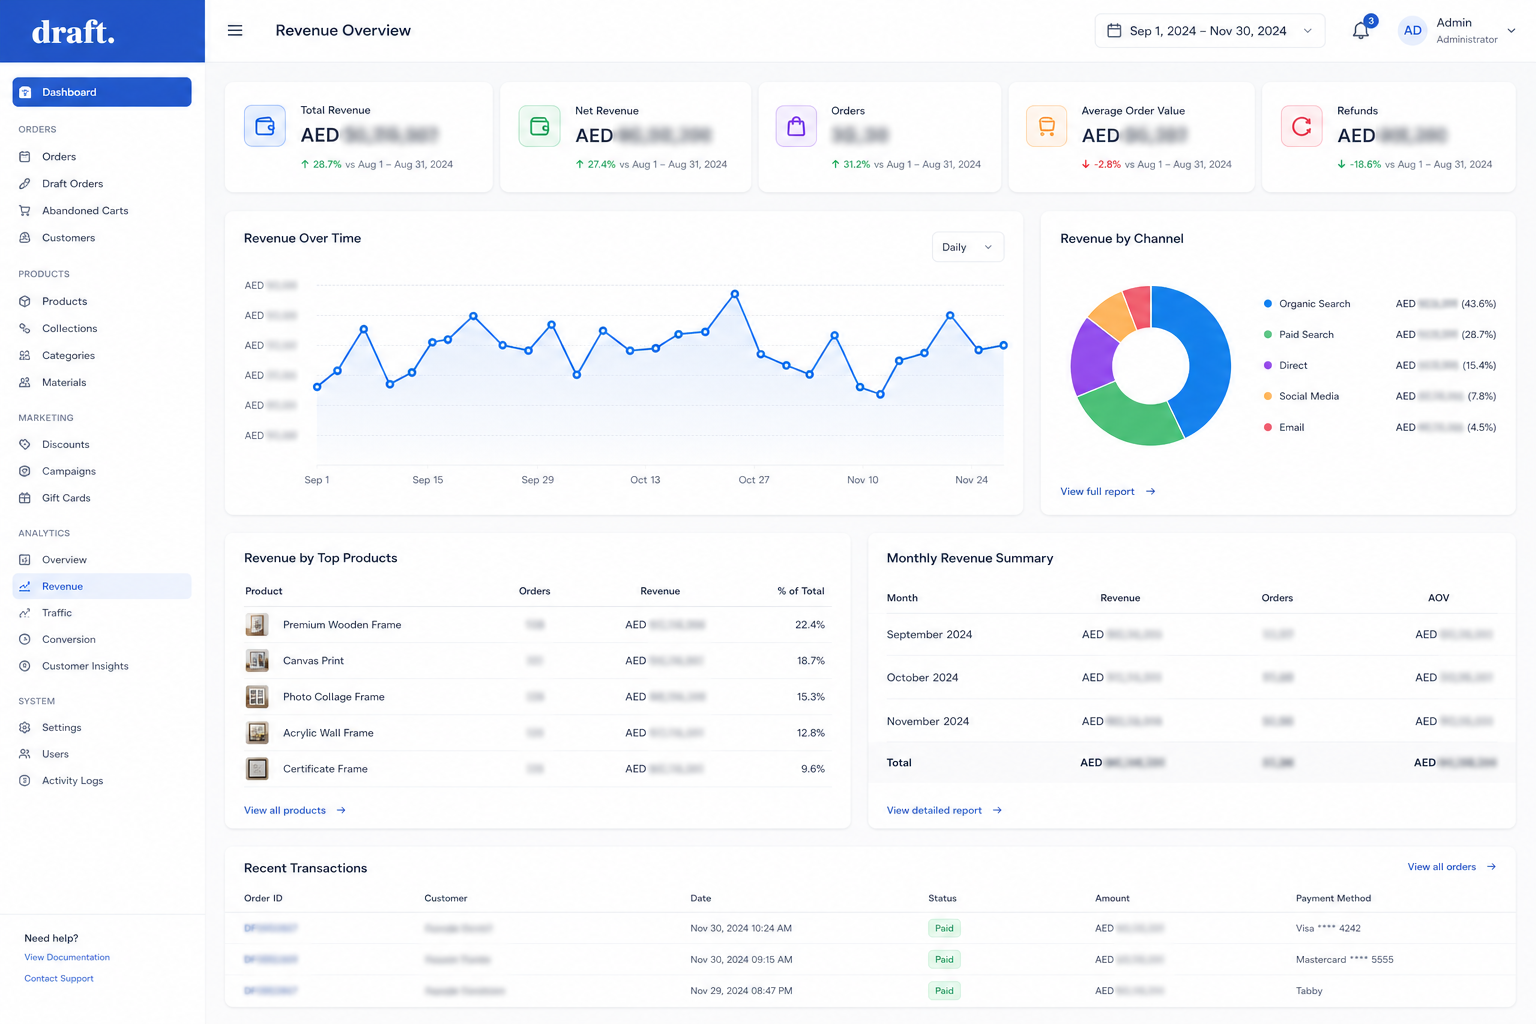Click the Materials sidebar icon
1536x1024 pixels.
point(25,382)
